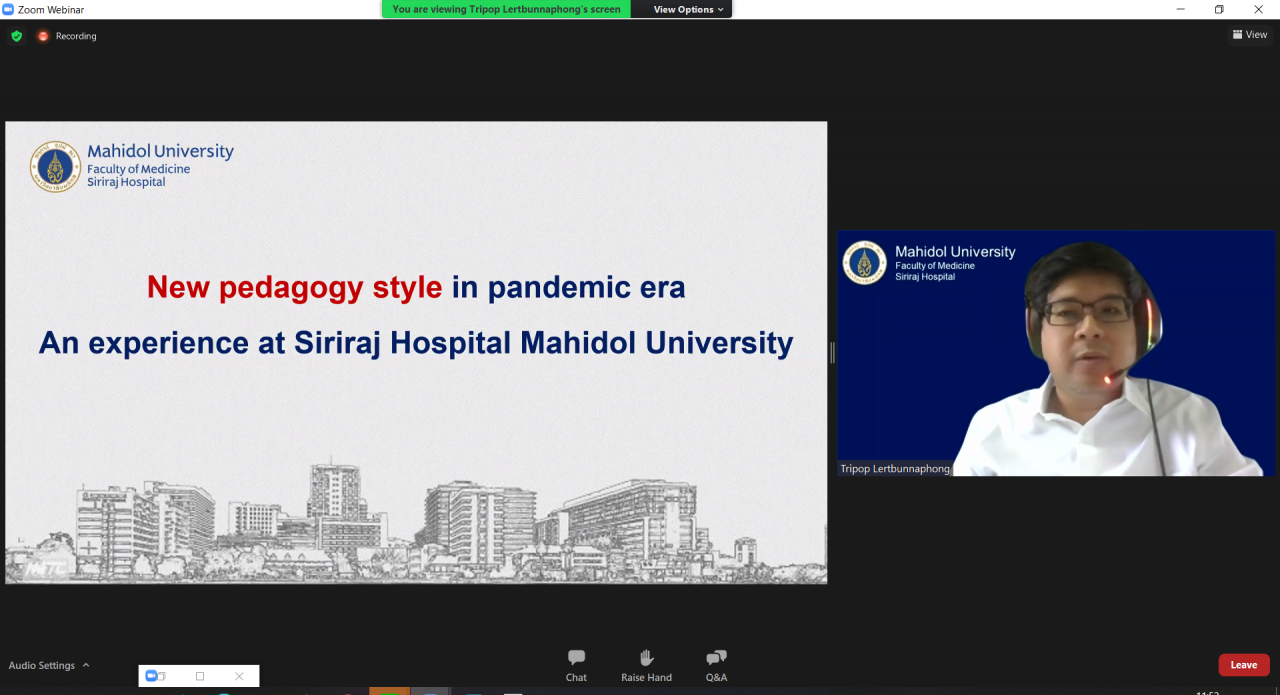Click the Zoom icon in small floating window
Screen dimensions: 1280x695
154,676
